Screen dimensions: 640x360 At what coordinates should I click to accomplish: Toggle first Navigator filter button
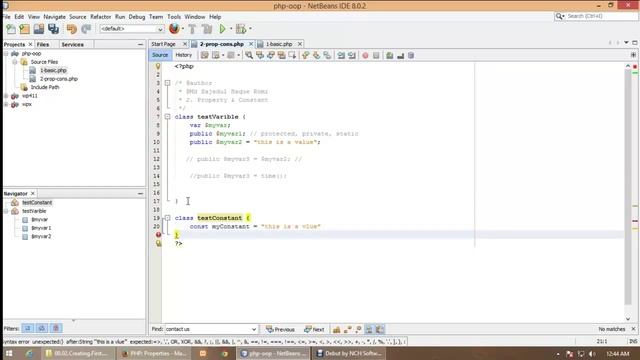[x=28, y=328]
